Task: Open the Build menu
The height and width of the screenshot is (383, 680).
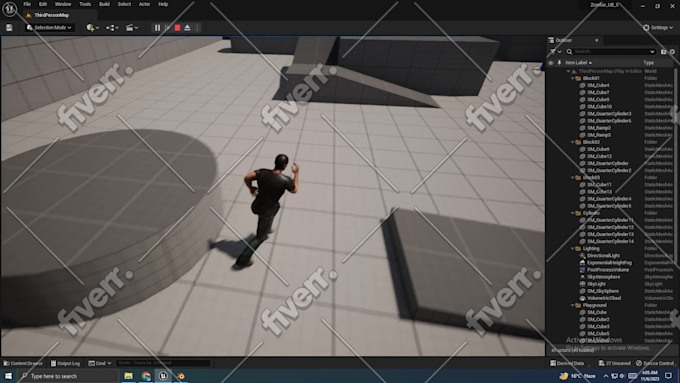Action: [104, 4]
